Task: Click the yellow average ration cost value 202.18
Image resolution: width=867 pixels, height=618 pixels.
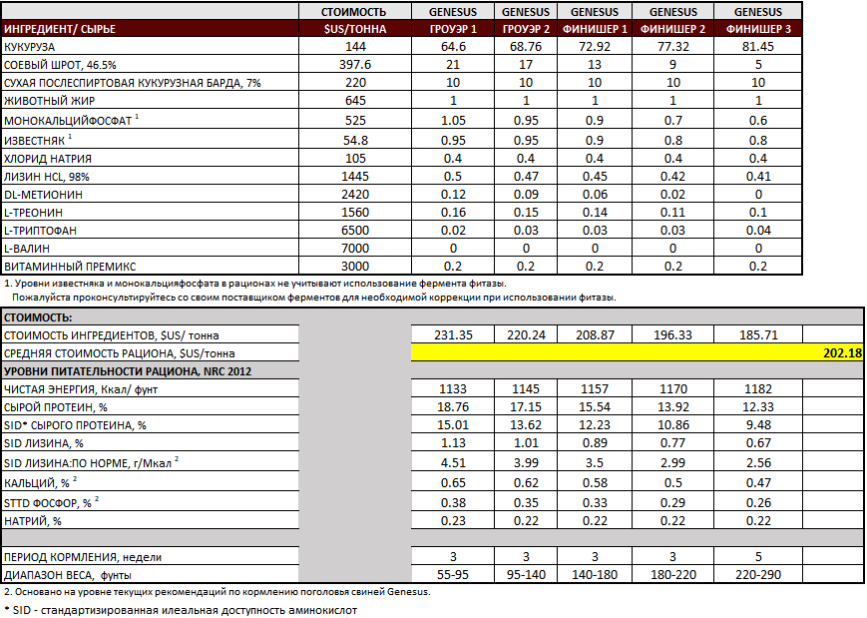Action: pos(840,353)
